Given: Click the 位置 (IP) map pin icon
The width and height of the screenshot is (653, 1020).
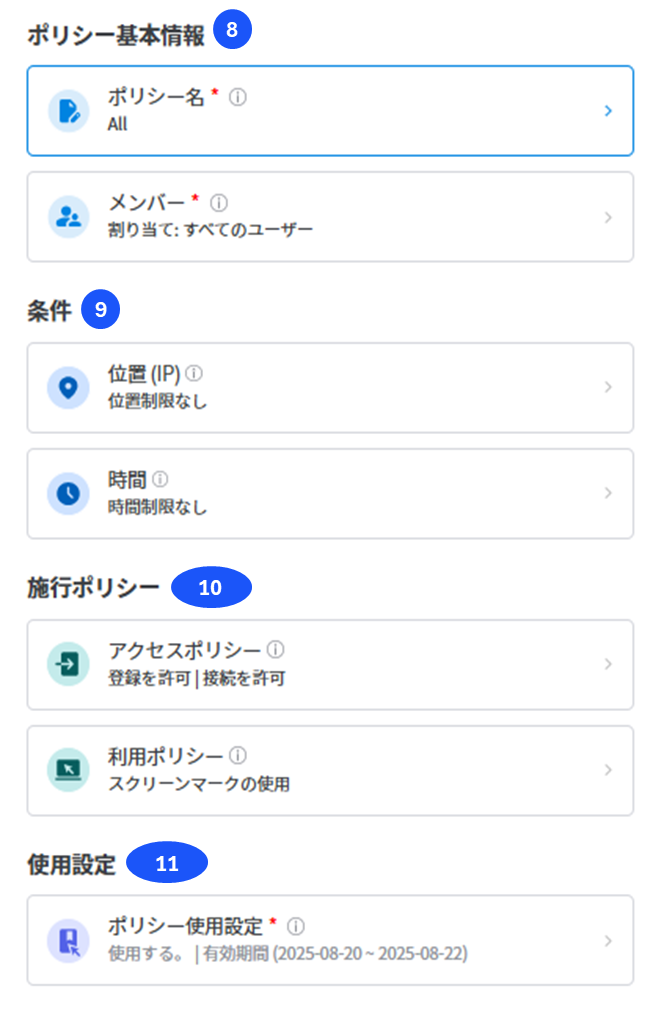Looking at the screenshot, I should 69,388.
